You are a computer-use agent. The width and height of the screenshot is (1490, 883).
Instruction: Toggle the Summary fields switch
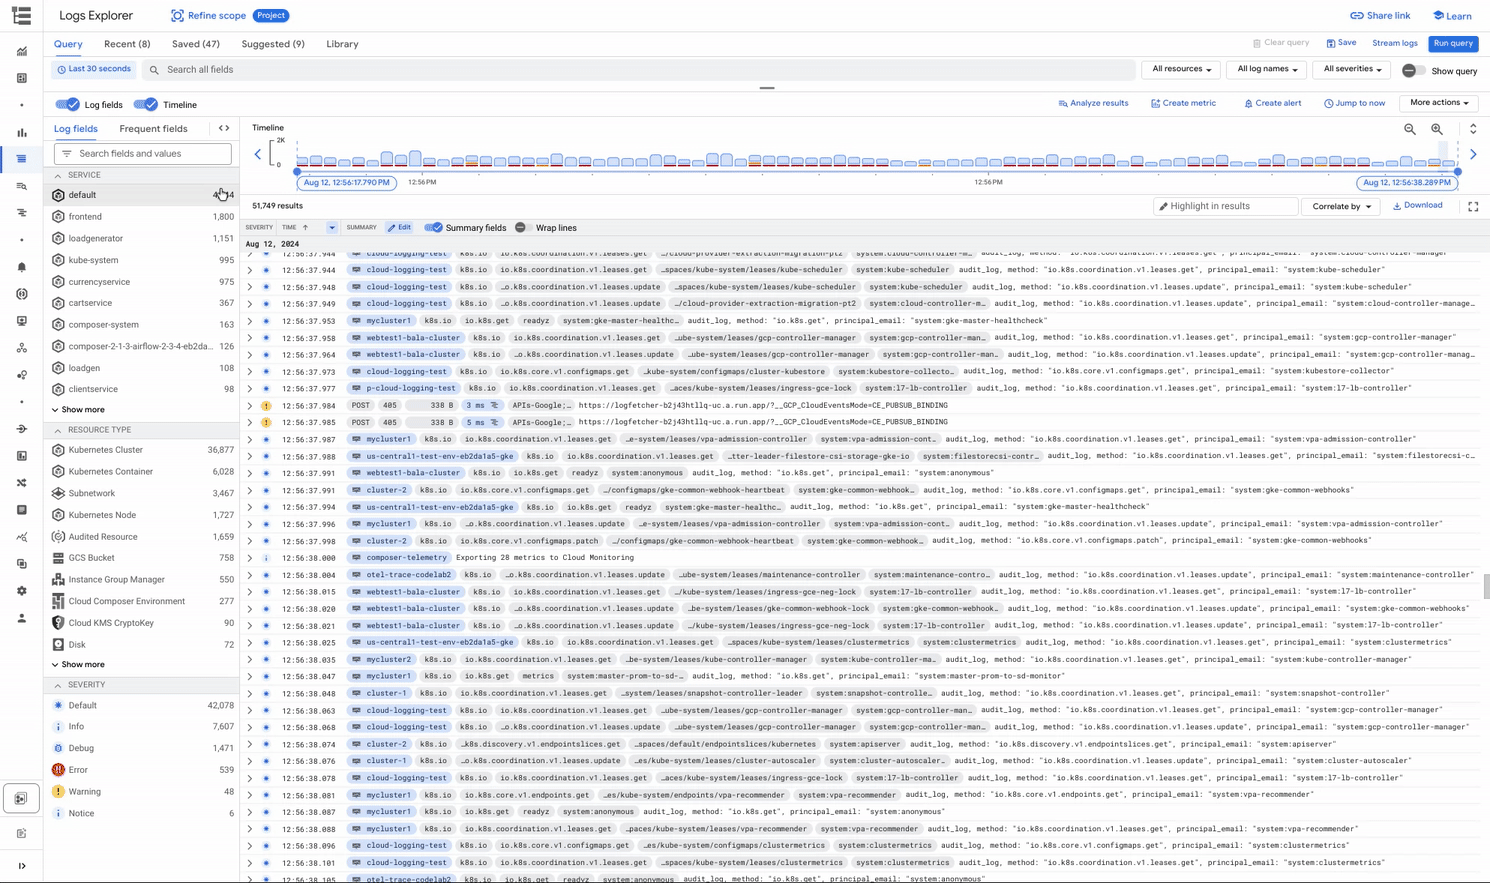pos(433,228)
